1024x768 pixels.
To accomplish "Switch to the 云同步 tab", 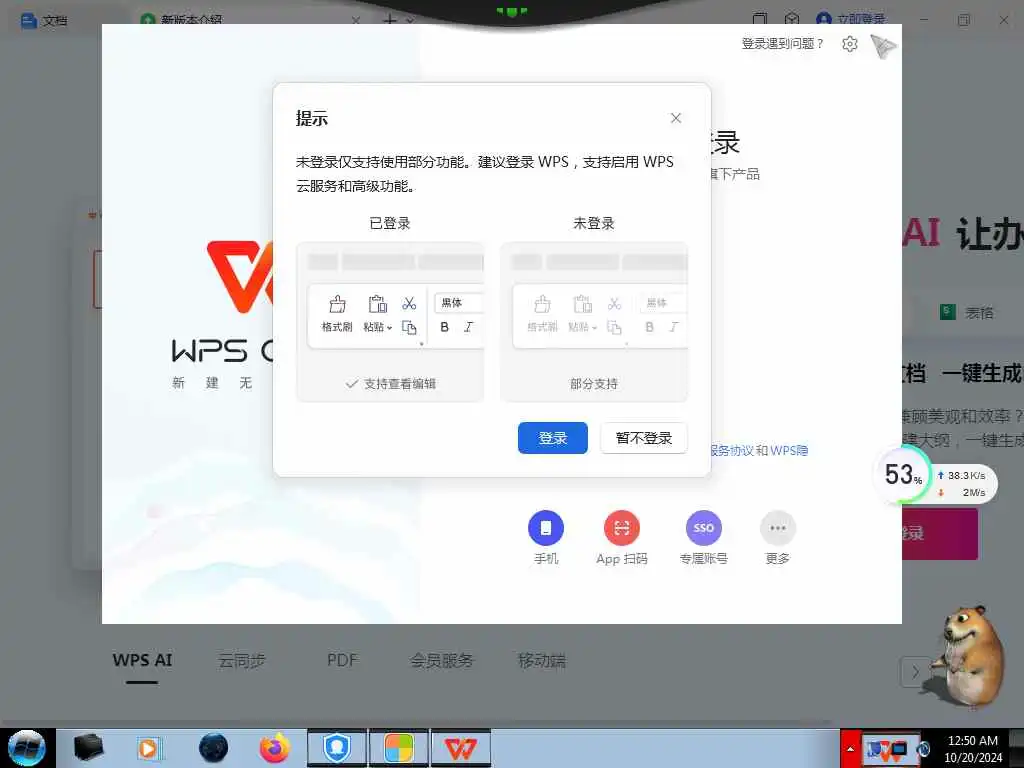I will (x=242, y=660).
